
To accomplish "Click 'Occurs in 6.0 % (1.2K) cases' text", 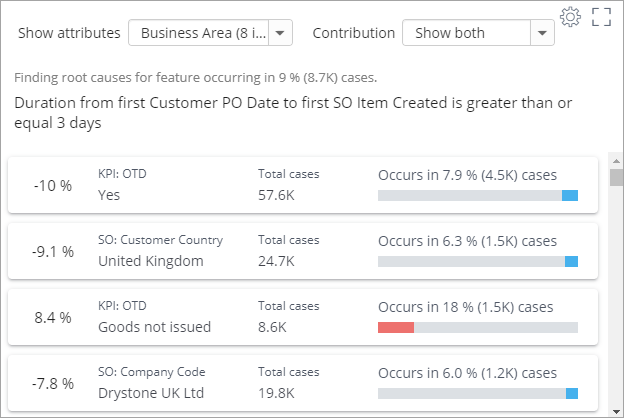I will tap(468, 373).
